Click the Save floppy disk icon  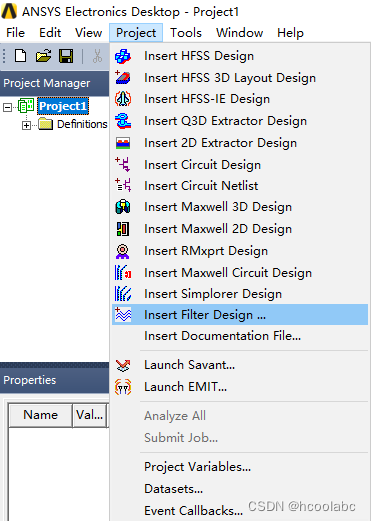(x=66, y=56)
